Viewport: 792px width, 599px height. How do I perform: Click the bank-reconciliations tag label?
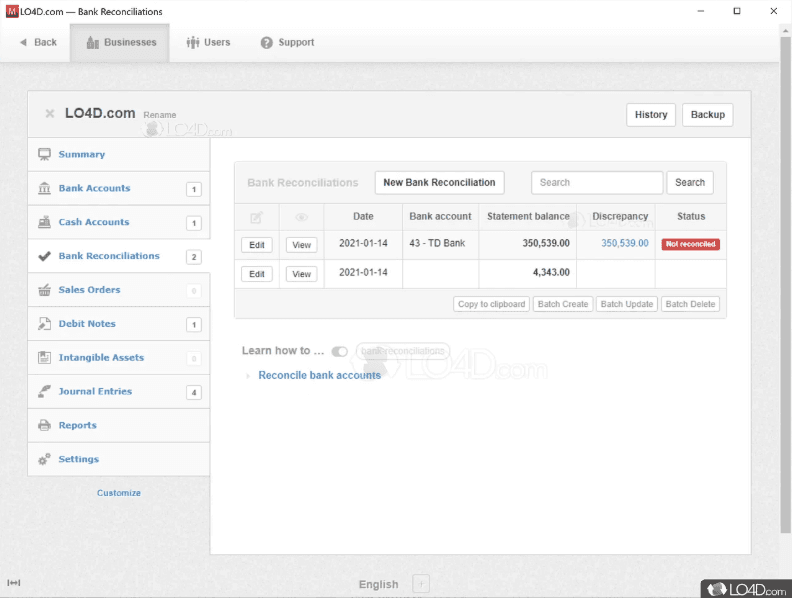point(403,351)
